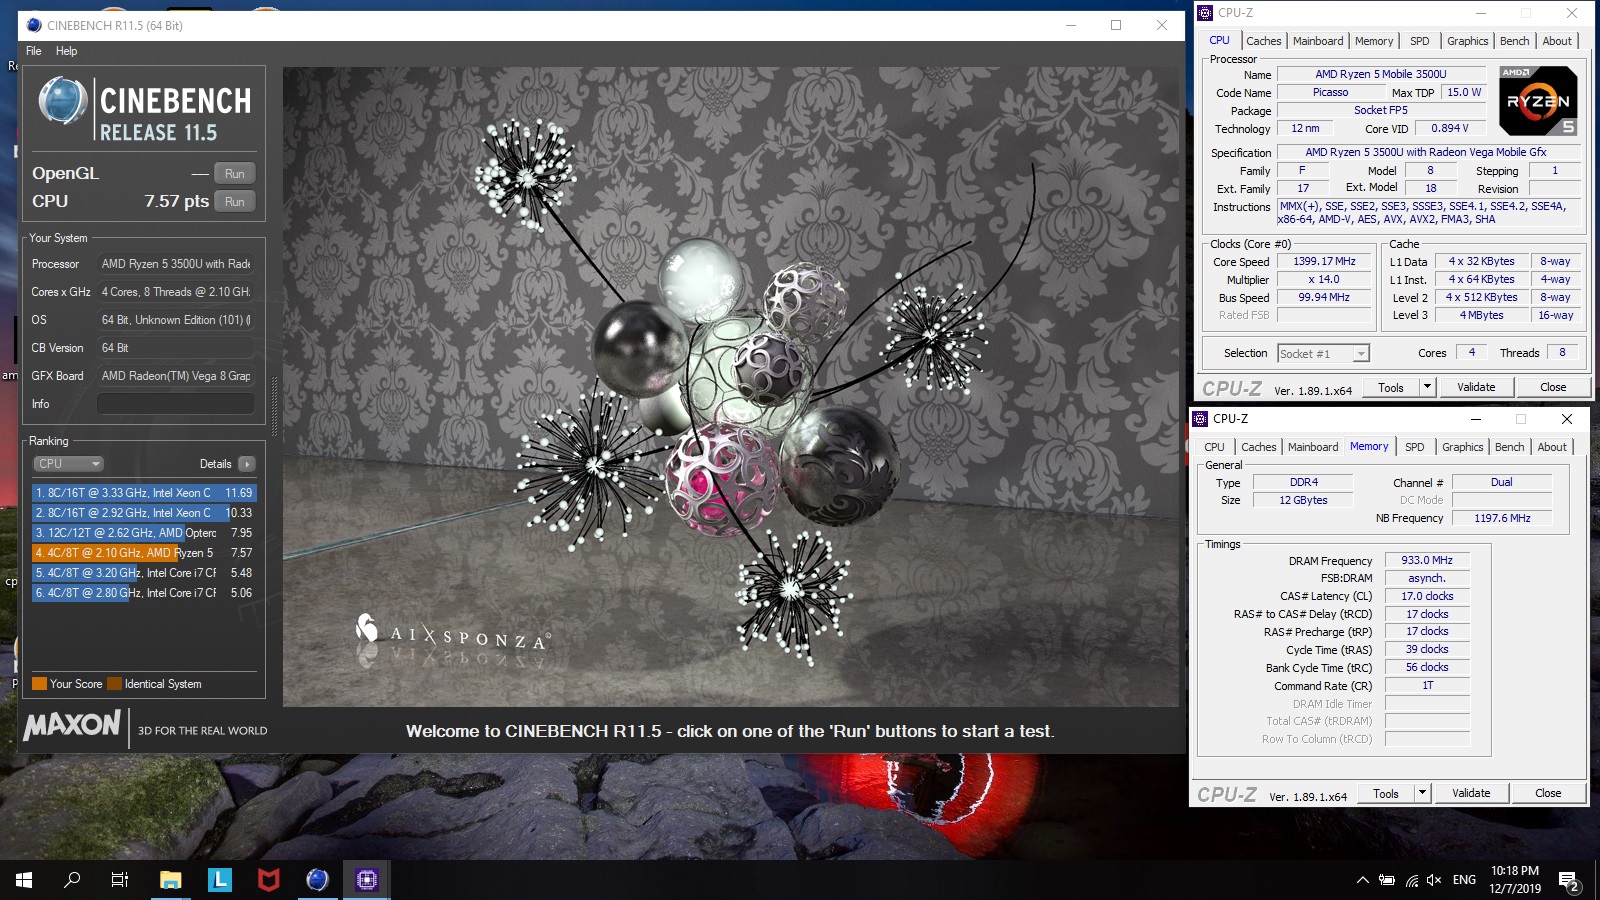Open the Socket #1 selection dropdown
1600x900 pixels.
[x=1323, y=354]
